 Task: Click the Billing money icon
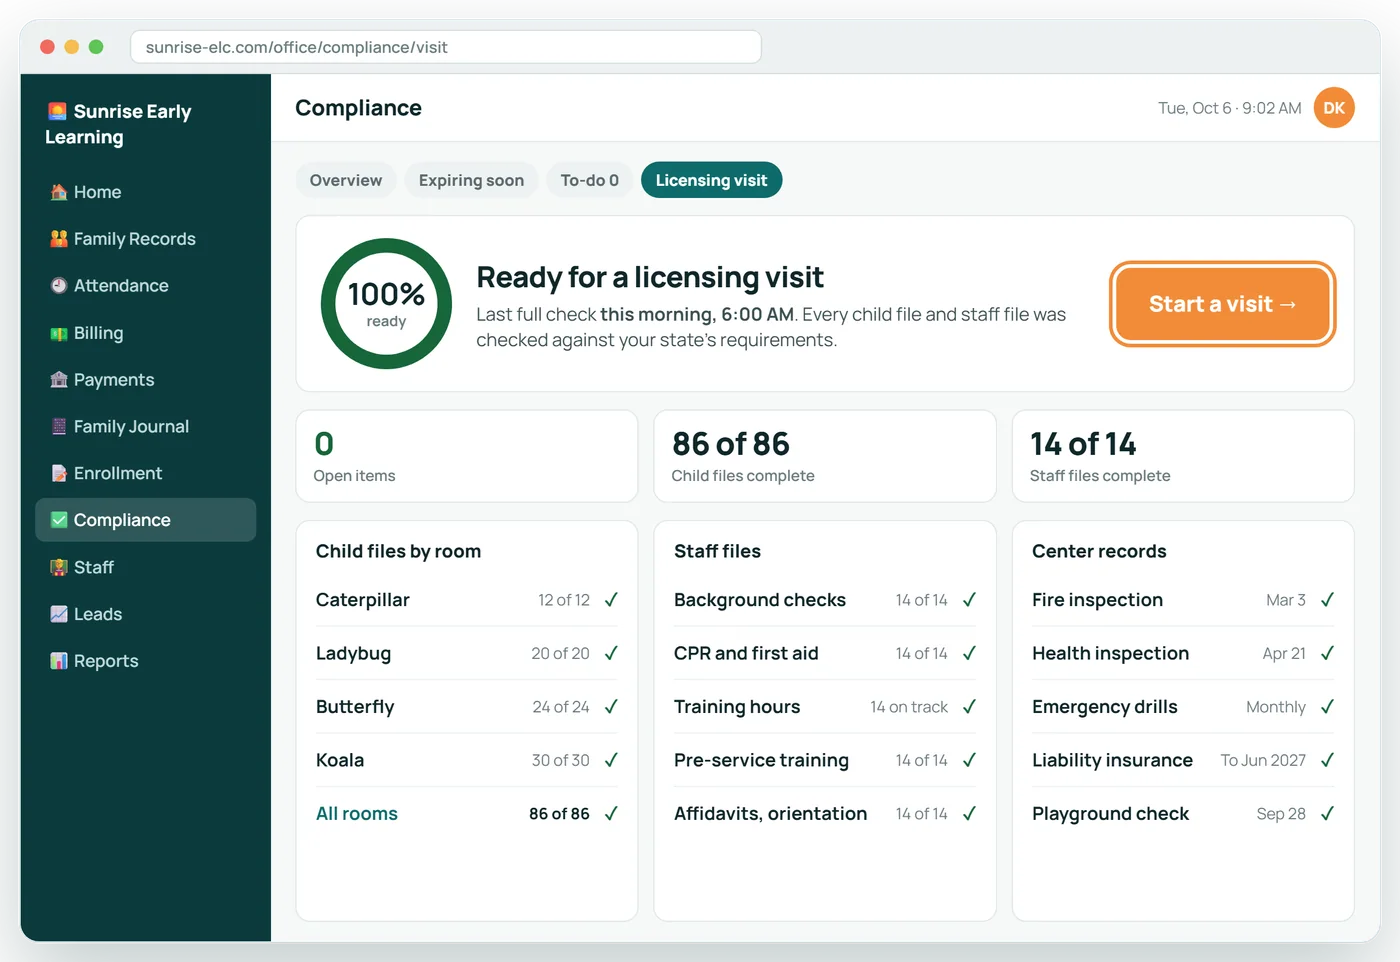click(x=59, y=333)
